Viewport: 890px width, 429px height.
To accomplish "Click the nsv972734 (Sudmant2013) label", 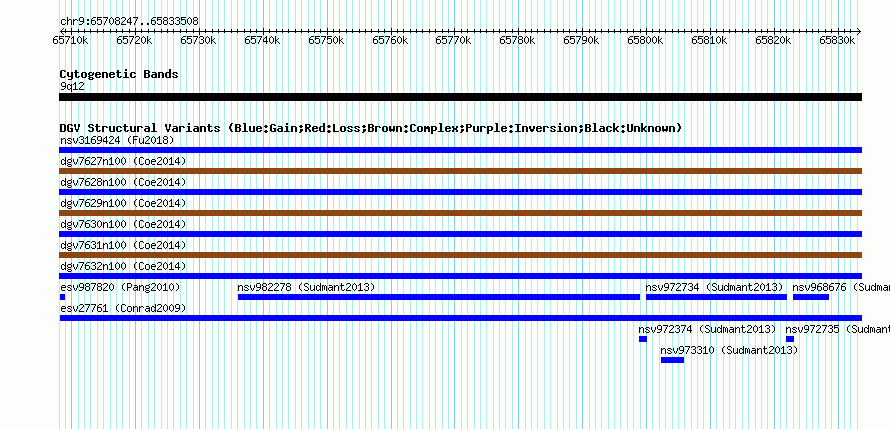I will coord(714,287).
